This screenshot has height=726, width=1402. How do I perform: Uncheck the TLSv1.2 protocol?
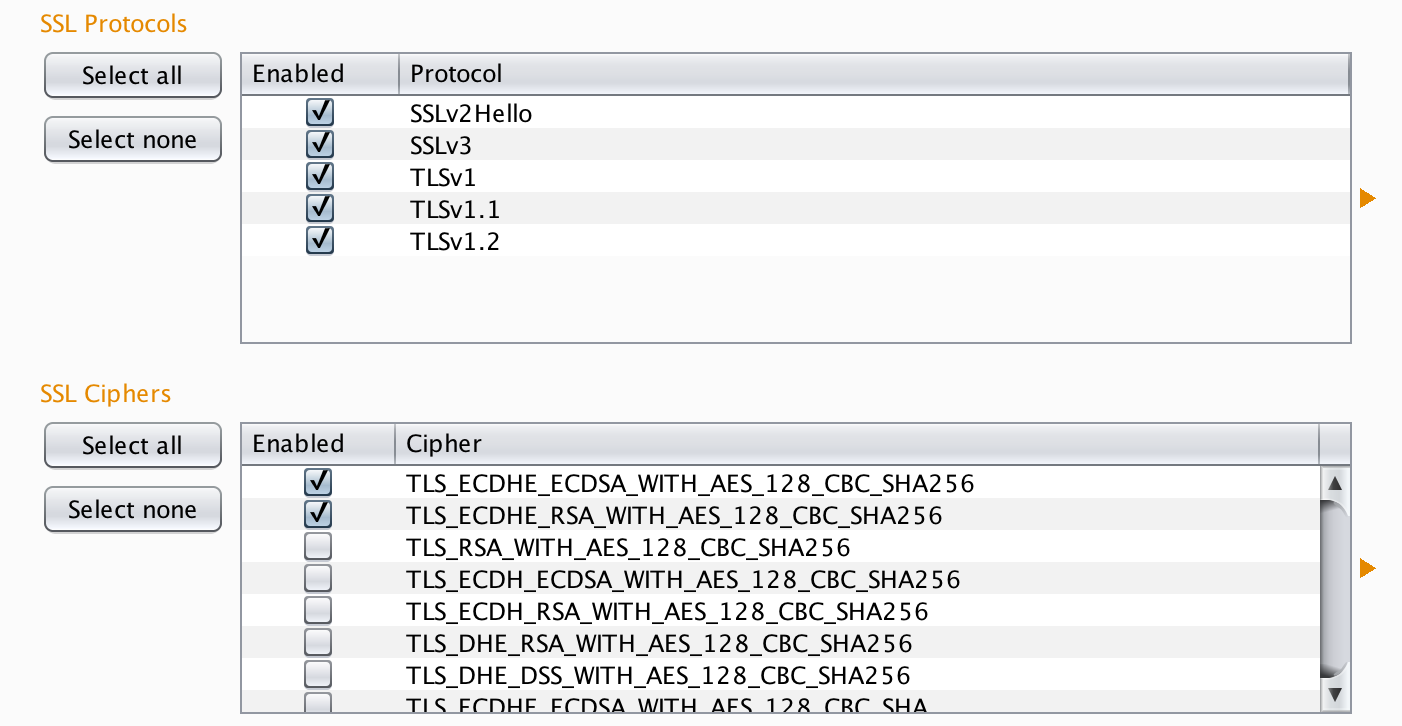pyautogui.click(x=320, y=241)
